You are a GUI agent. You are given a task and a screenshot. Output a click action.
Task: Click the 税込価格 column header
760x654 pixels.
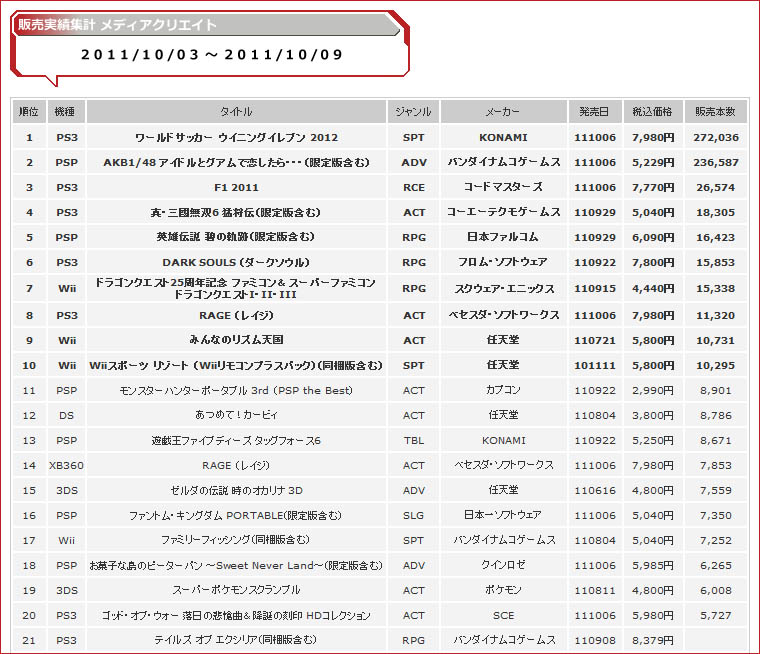tap(652, 112)
